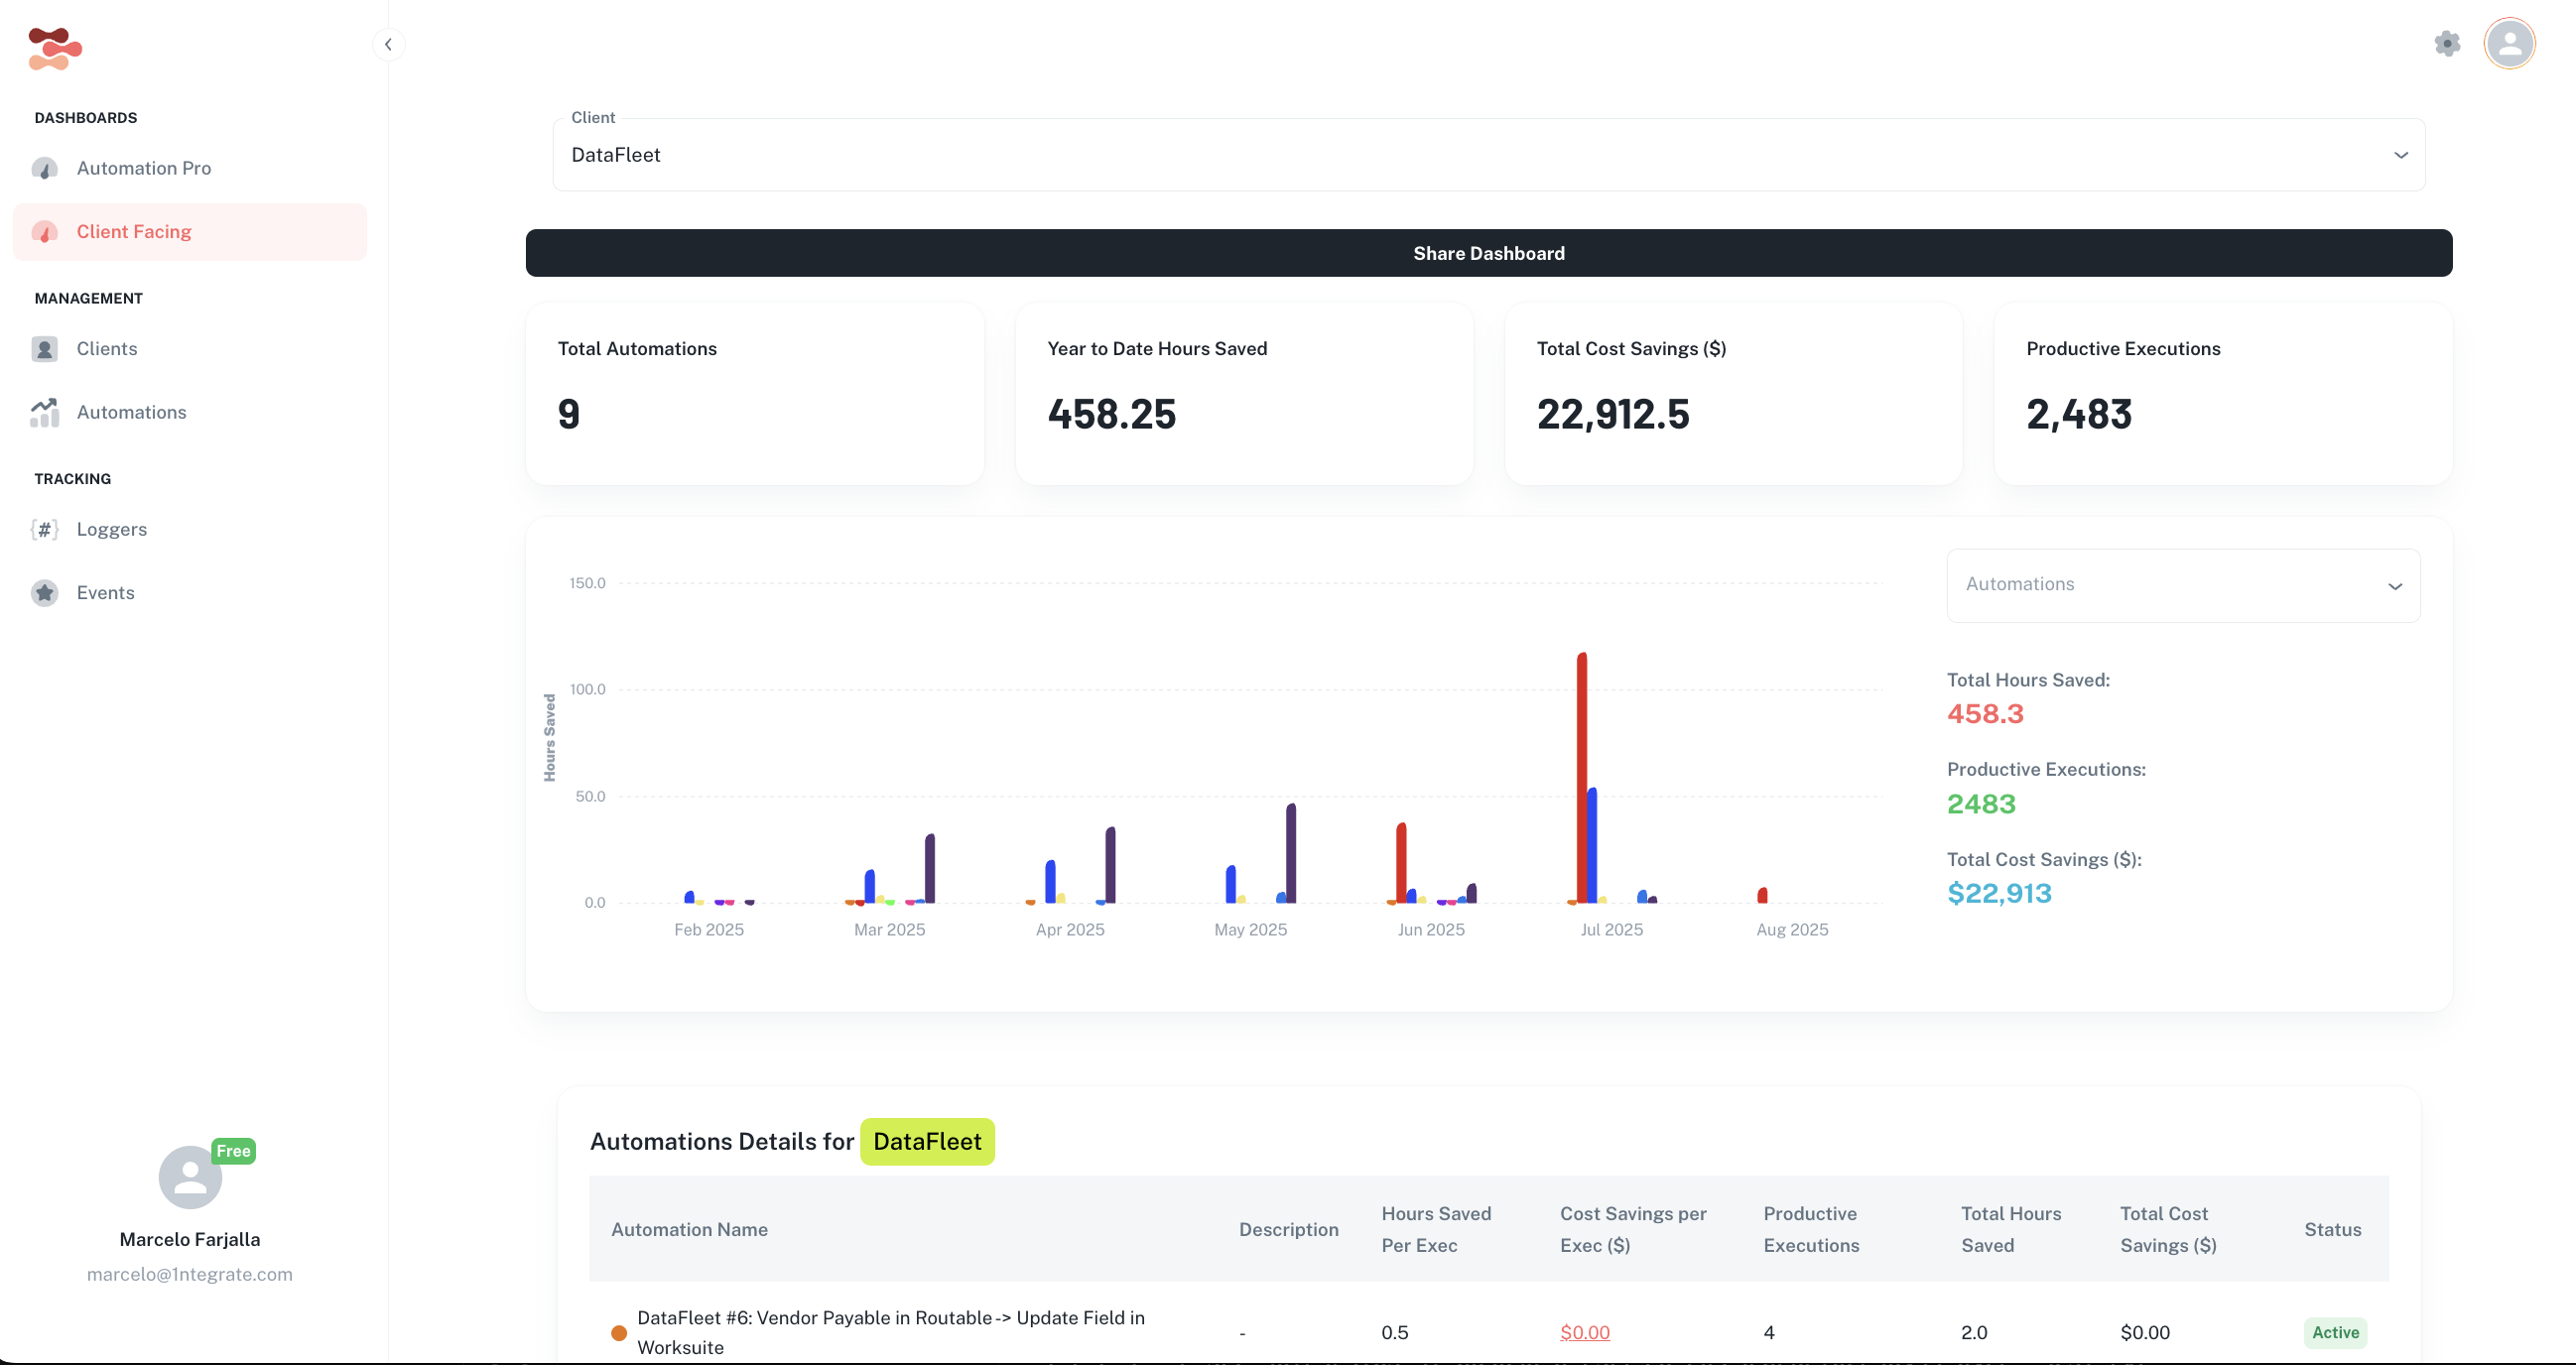Open Automation Pro dashboard
Viewport: 2576px width, 1365px height.
[190, 168]
